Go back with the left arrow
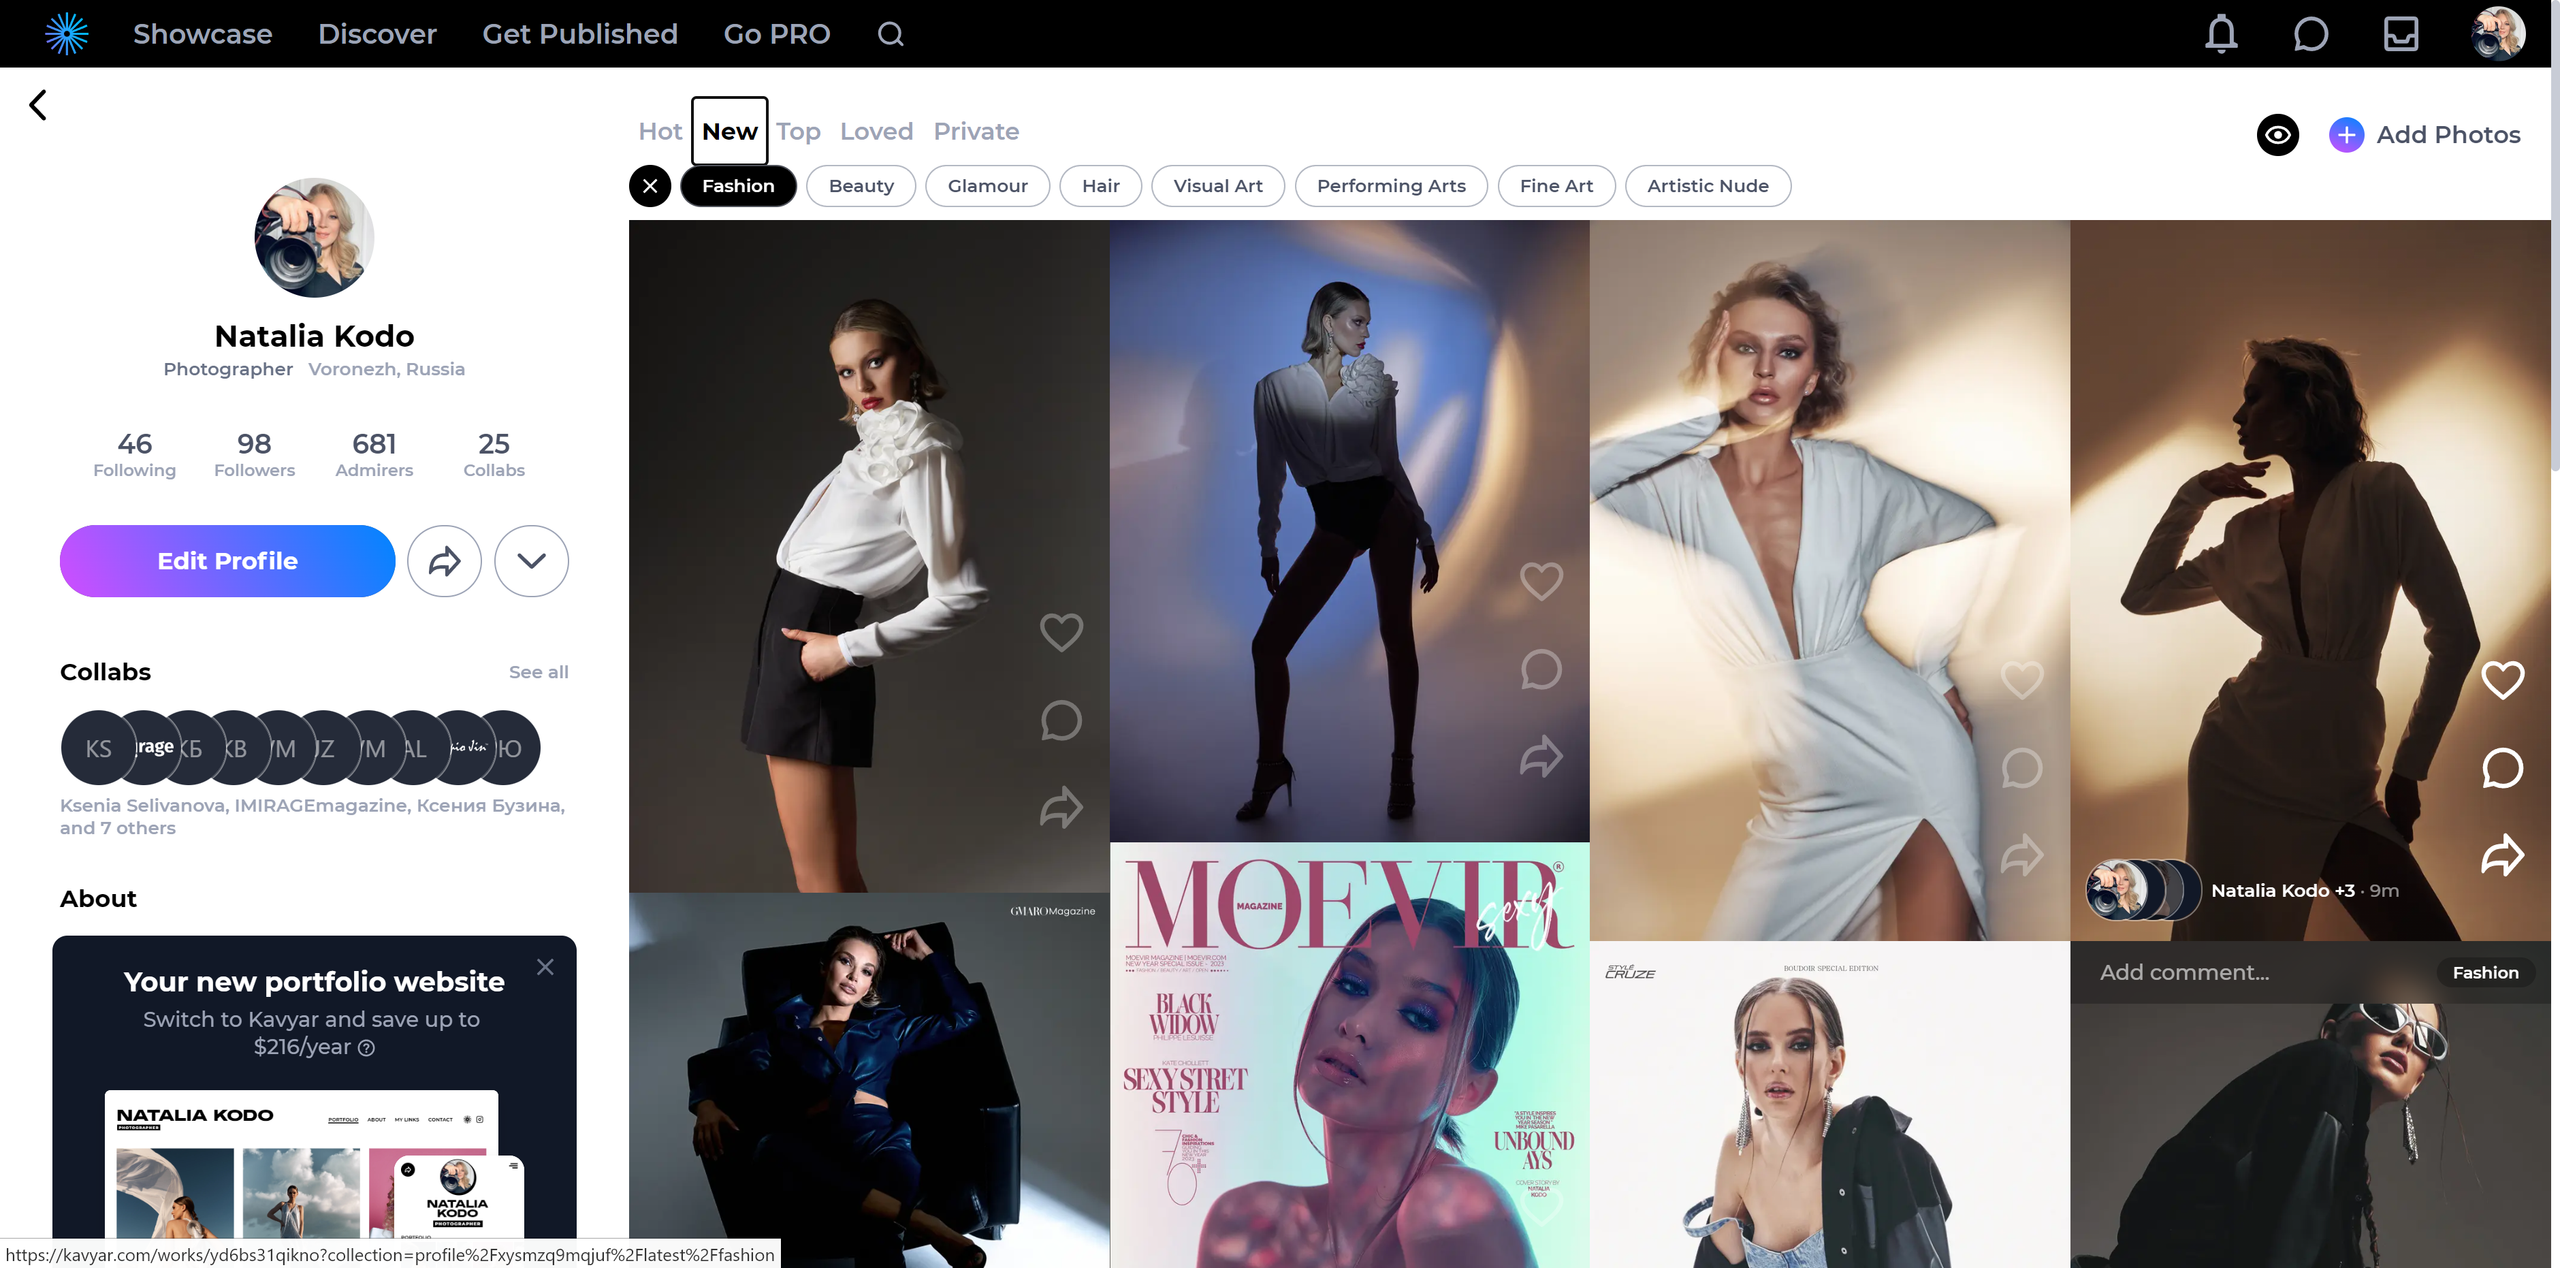This screenshot has height=1268, width=2560. tap(38, 105)
